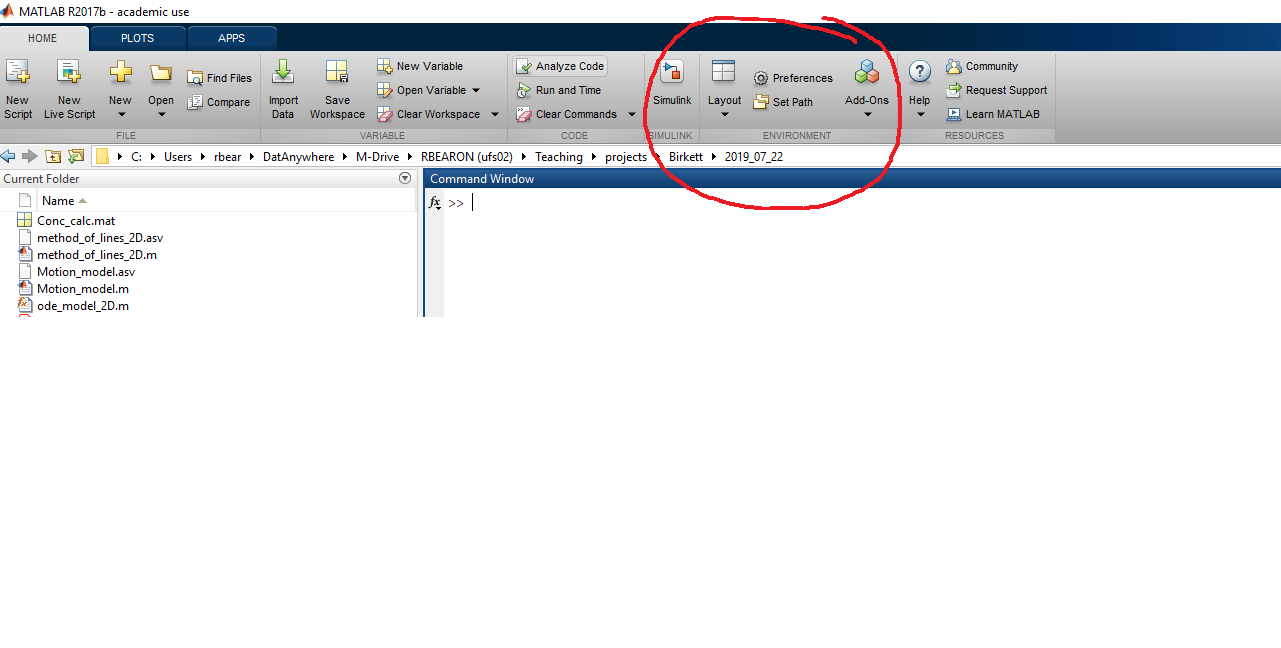Go back with the address bar back arrow
This screenshot has height=648, width=1281.
click(8, 156)
